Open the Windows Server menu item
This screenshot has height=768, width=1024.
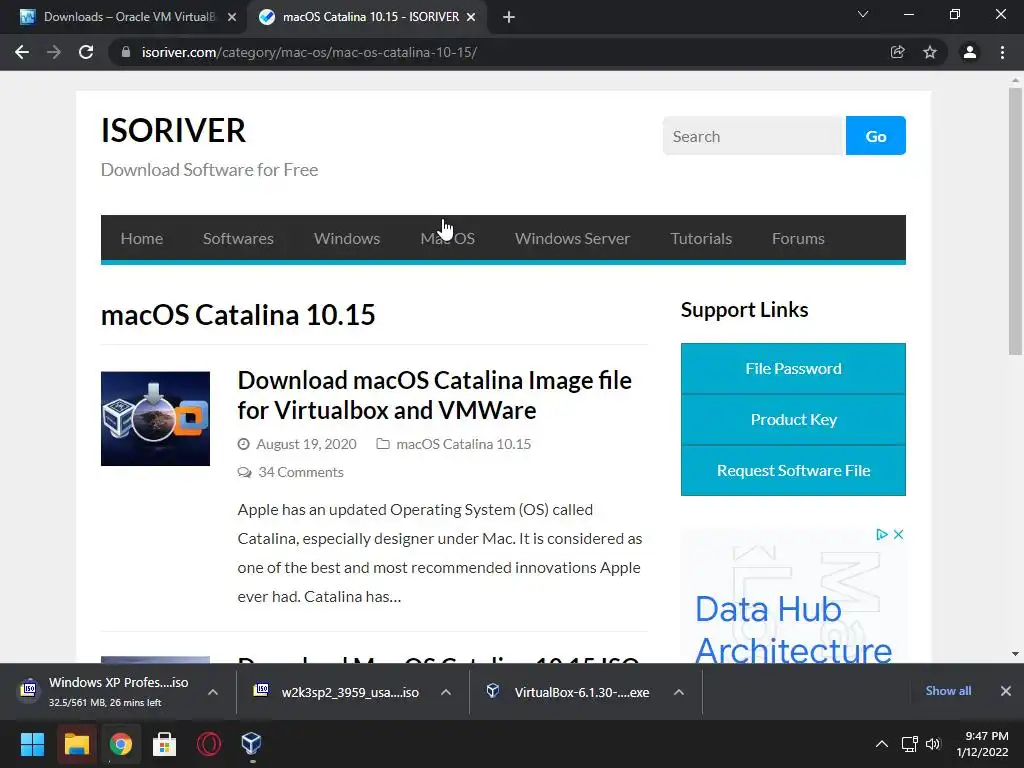[573, 238]
